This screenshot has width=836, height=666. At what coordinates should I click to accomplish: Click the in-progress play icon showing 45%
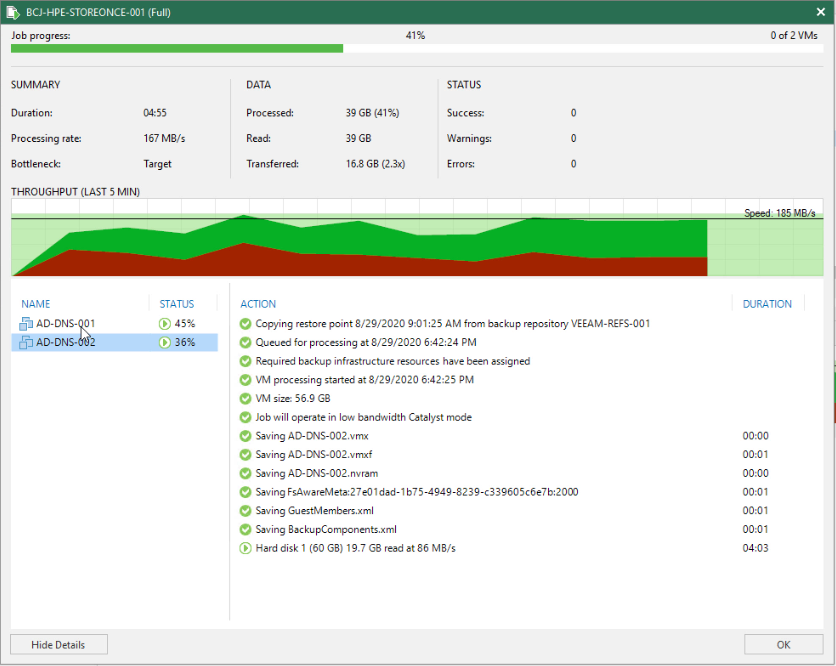(165, 324)
